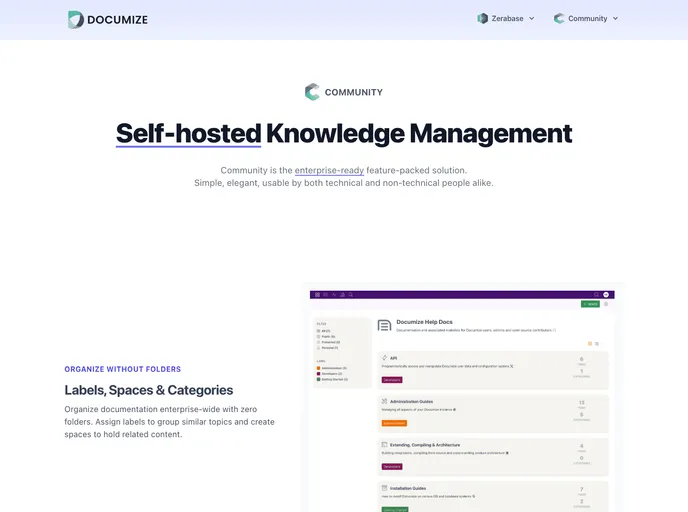Open the Community menu in the header

point(586,18)
